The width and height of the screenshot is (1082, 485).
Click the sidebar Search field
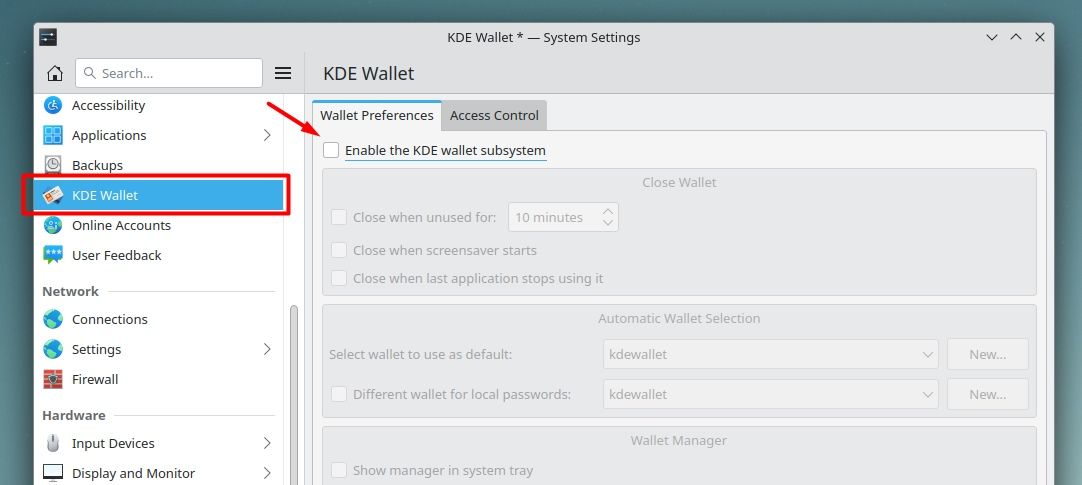168,73
